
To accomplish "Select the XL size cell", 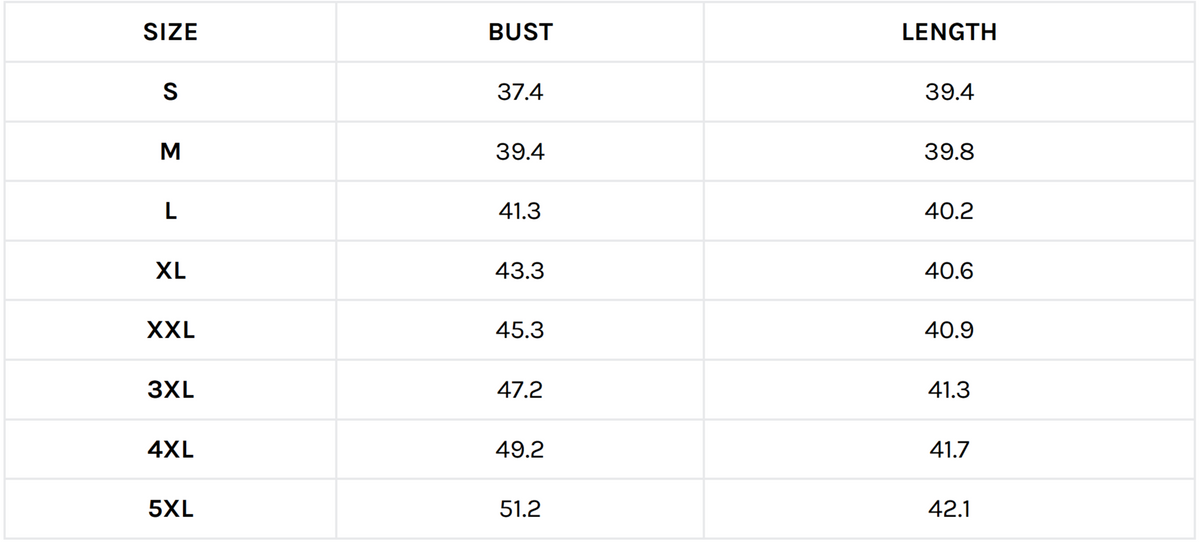I will click(x=170, y=271).
